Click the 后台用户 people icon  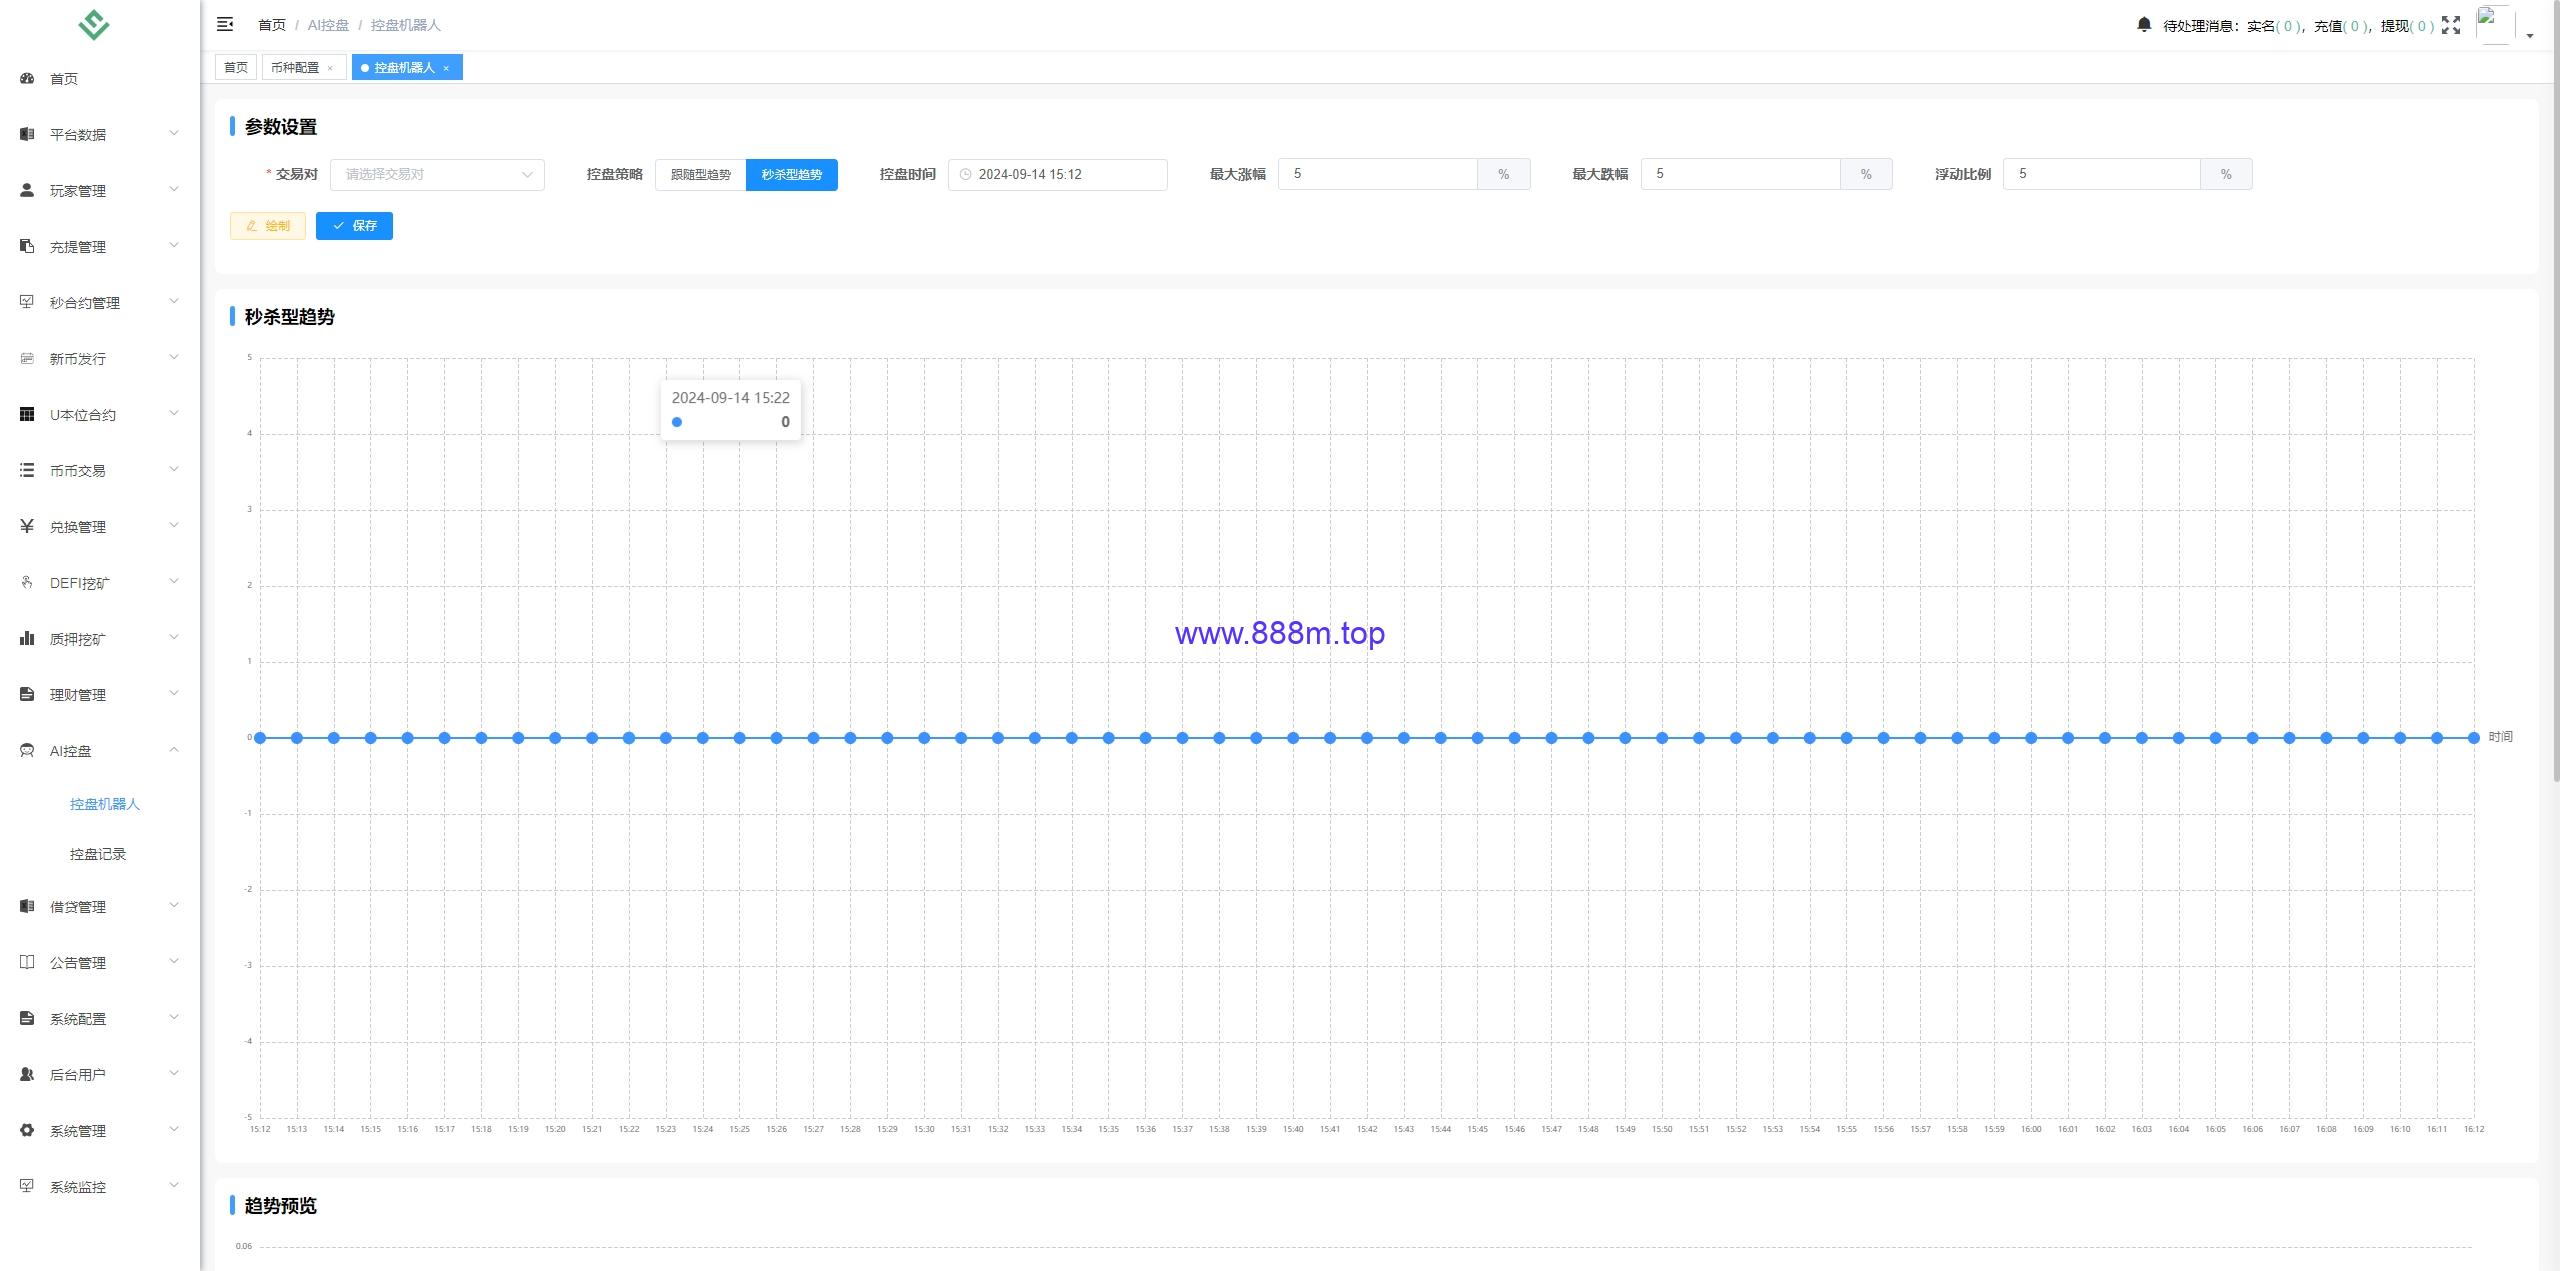pyautogui.click(x=27, y=1074)
